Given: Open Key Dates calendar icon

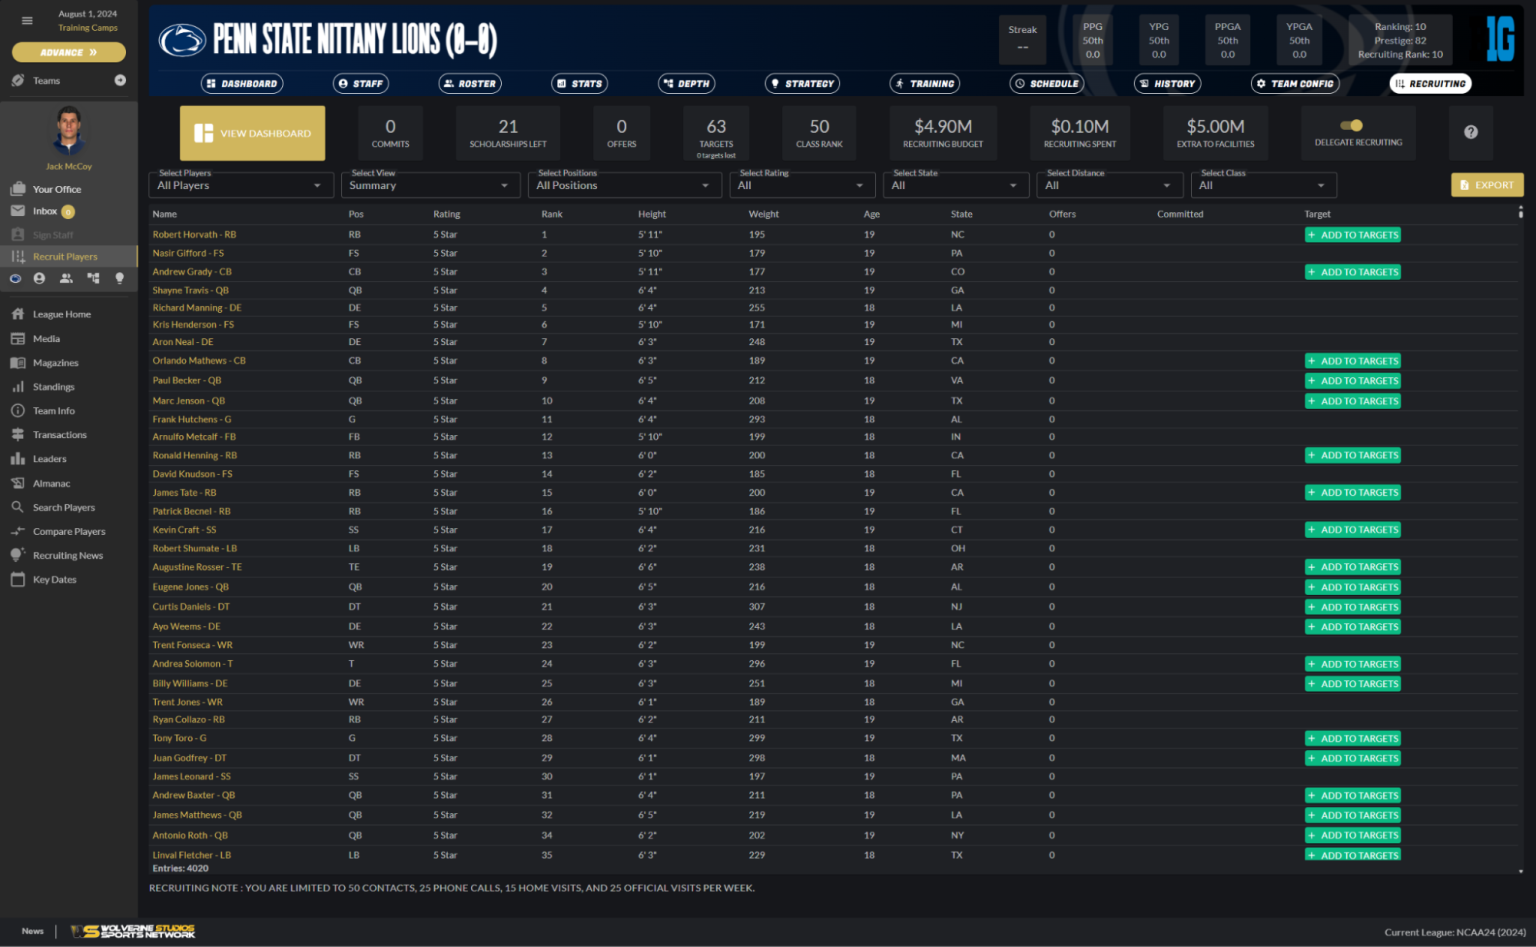Looking at the screenshot, I should click(x=18, y=579).
